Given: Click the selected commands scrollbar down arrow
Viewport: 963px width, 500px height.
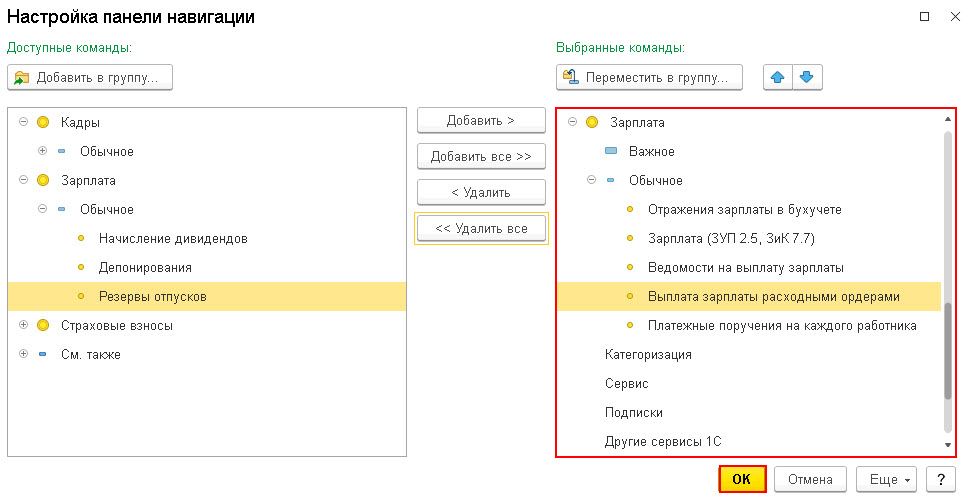Looking at the screenshot, I should (x=948, y=445).
